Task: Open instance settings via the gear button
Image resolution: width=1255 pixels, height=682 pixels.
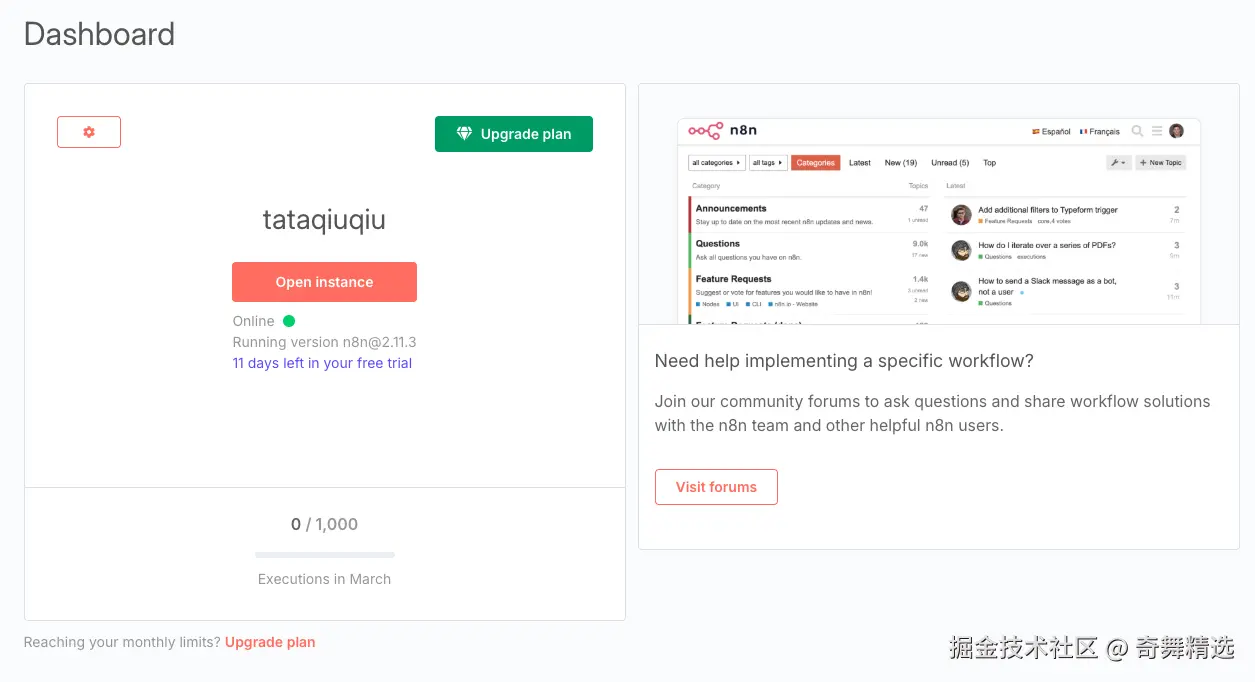Action: click(x=89, y=132)
